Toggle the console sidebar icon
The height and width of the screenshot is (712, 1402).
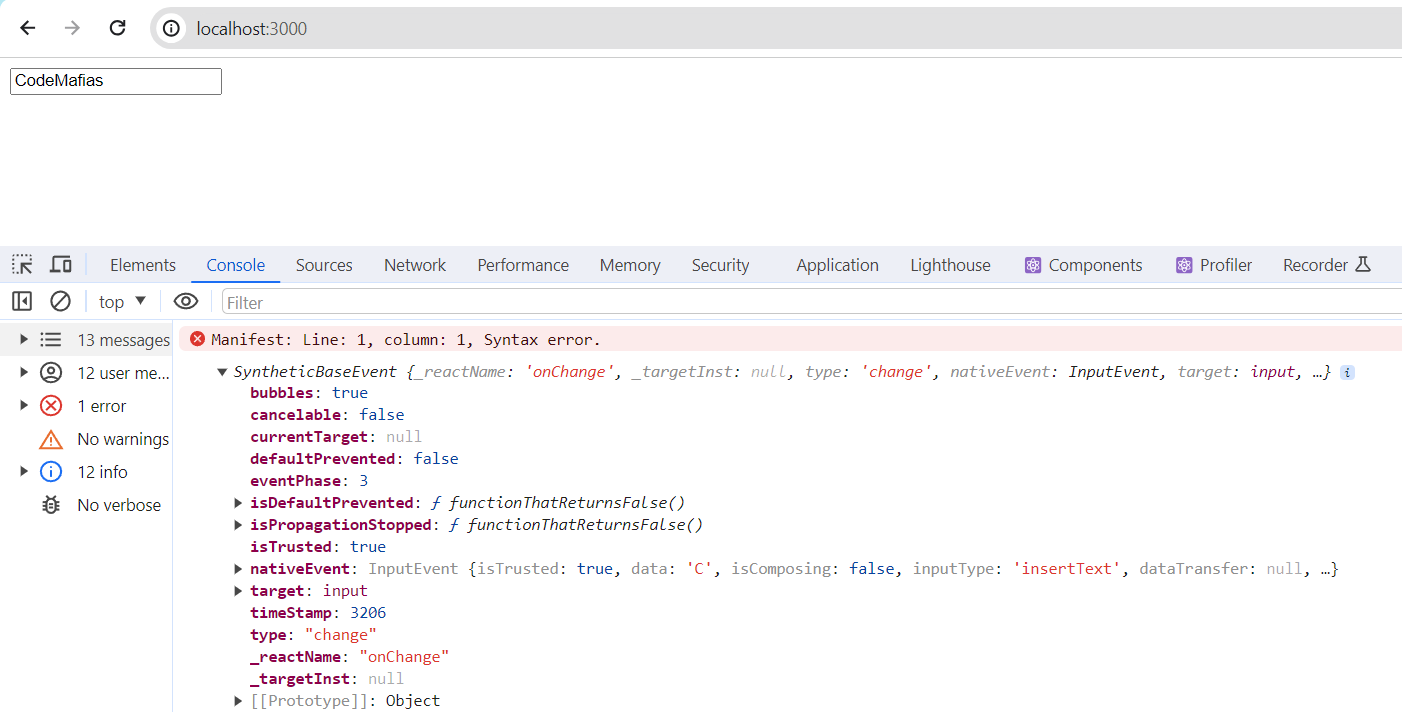pyautogui.click(x=22, y=301)
